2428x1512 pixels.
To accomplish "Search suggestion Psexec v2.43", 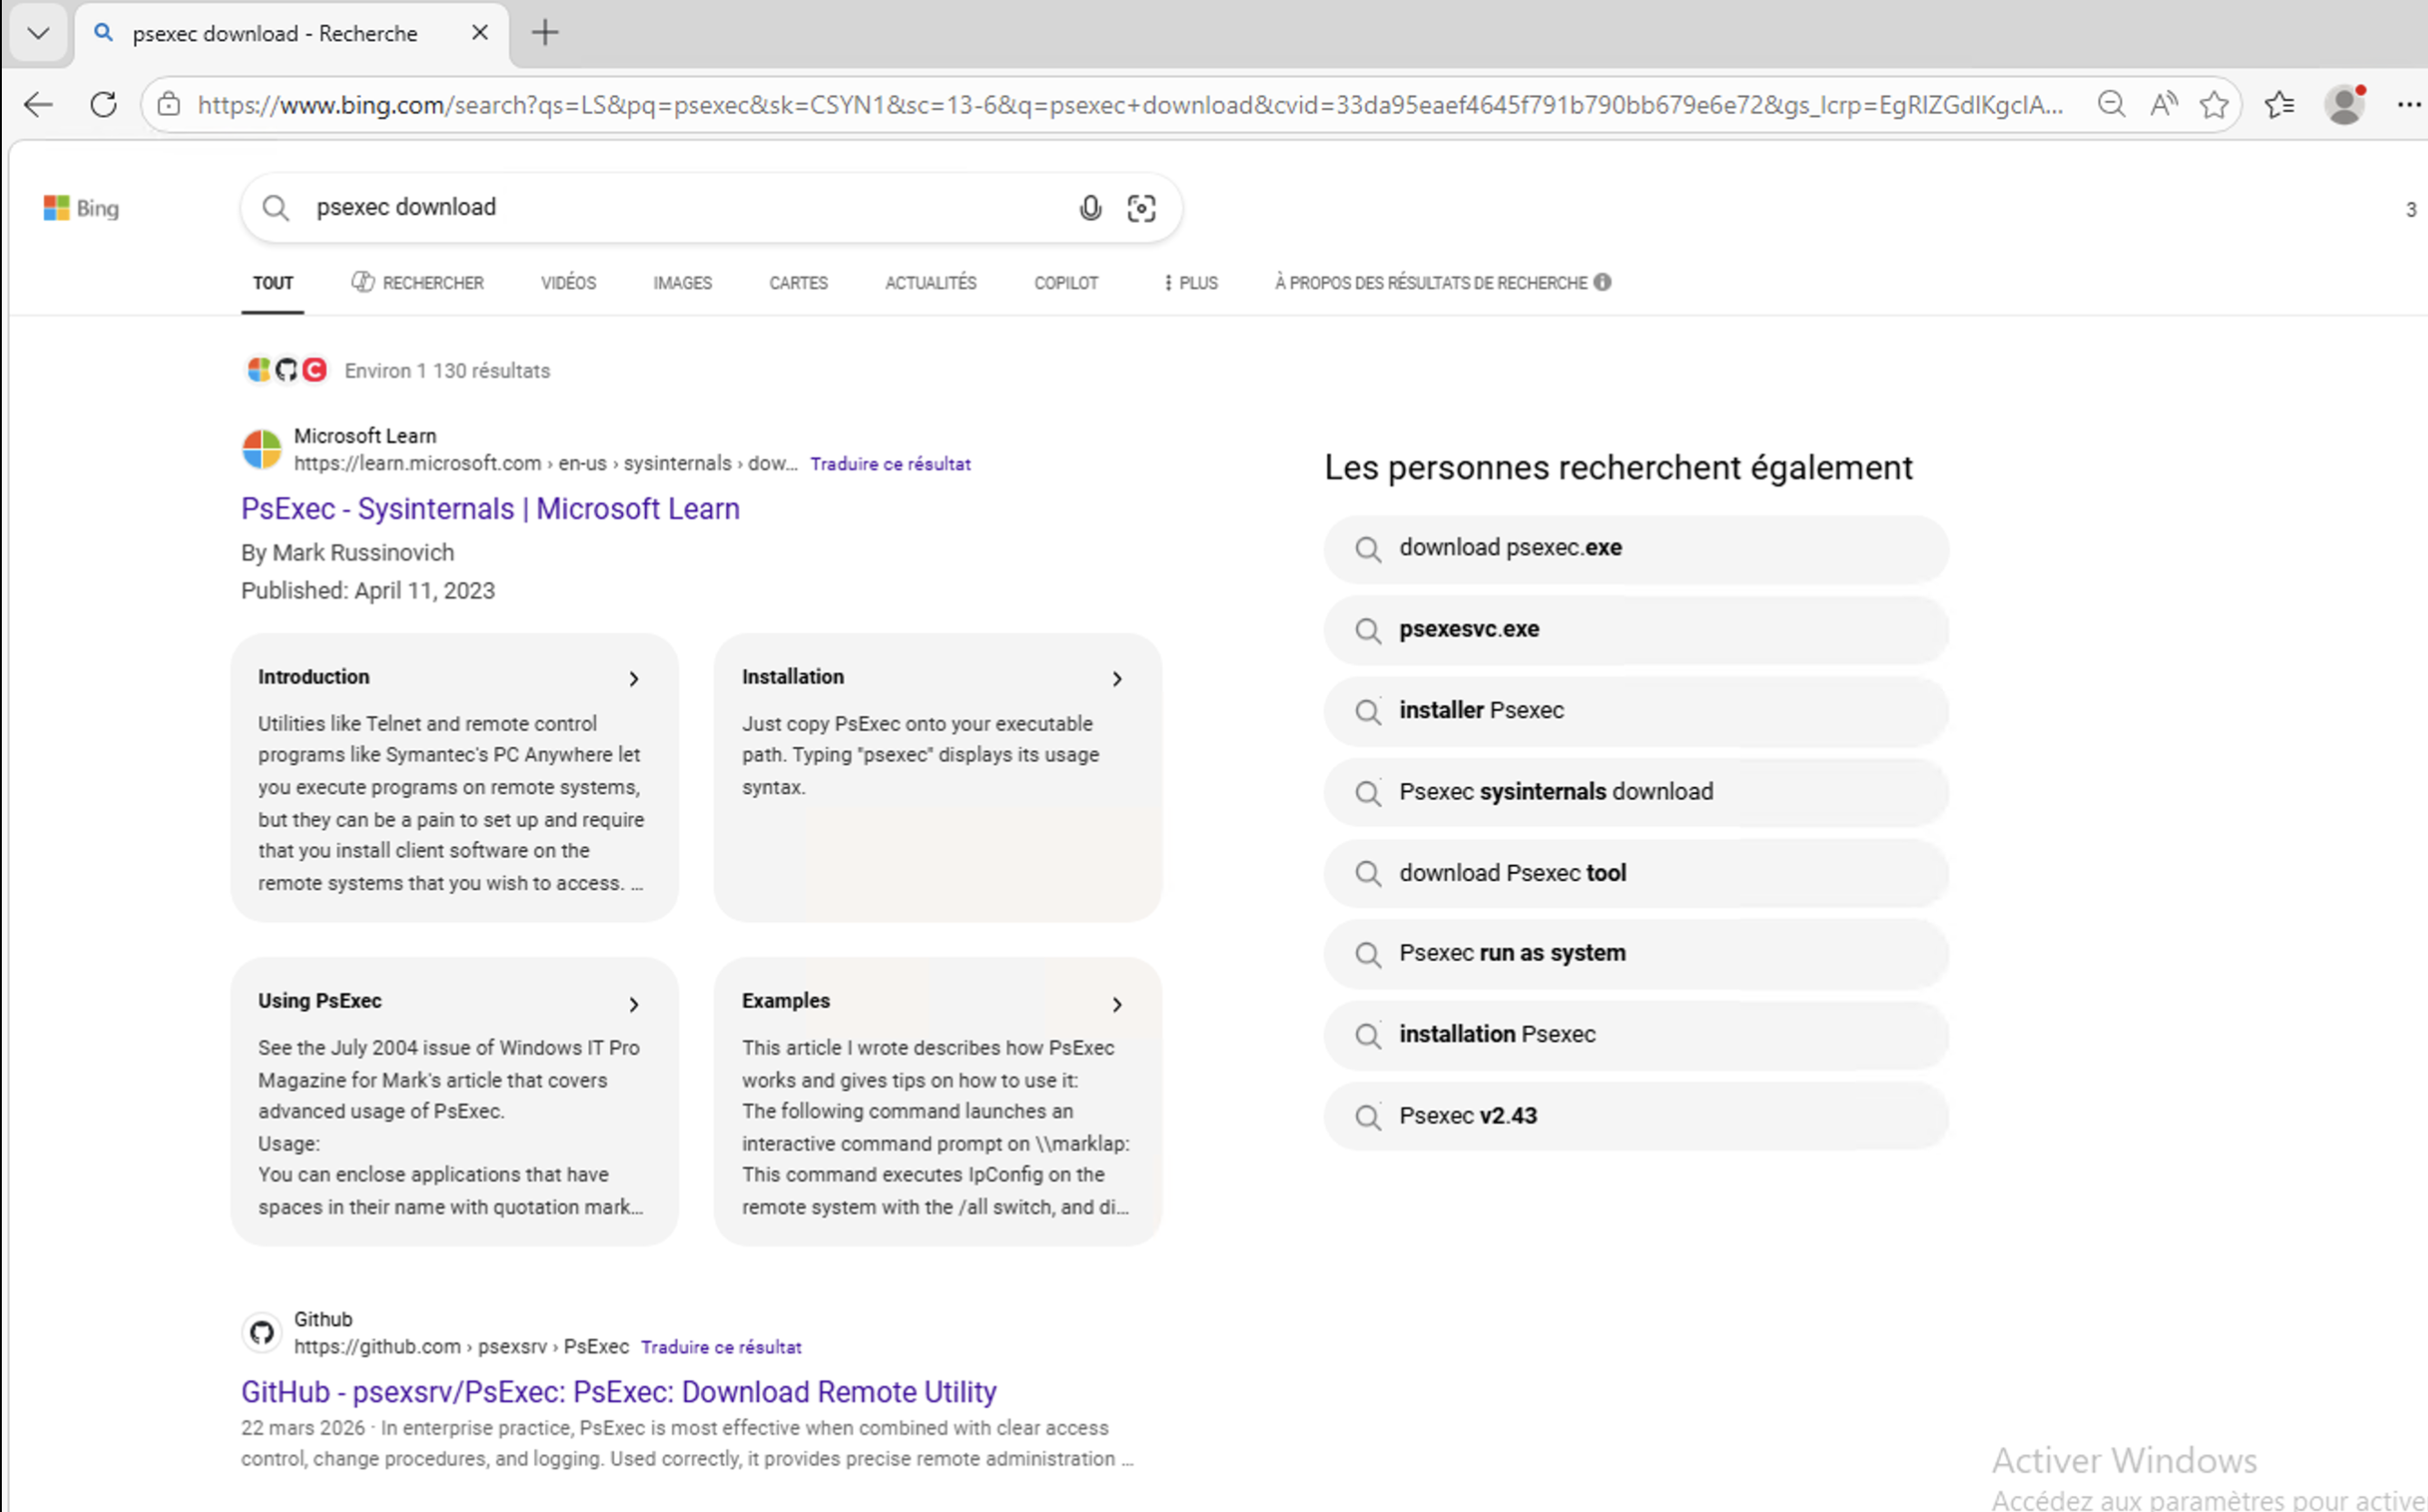I will point(1636,1116).
